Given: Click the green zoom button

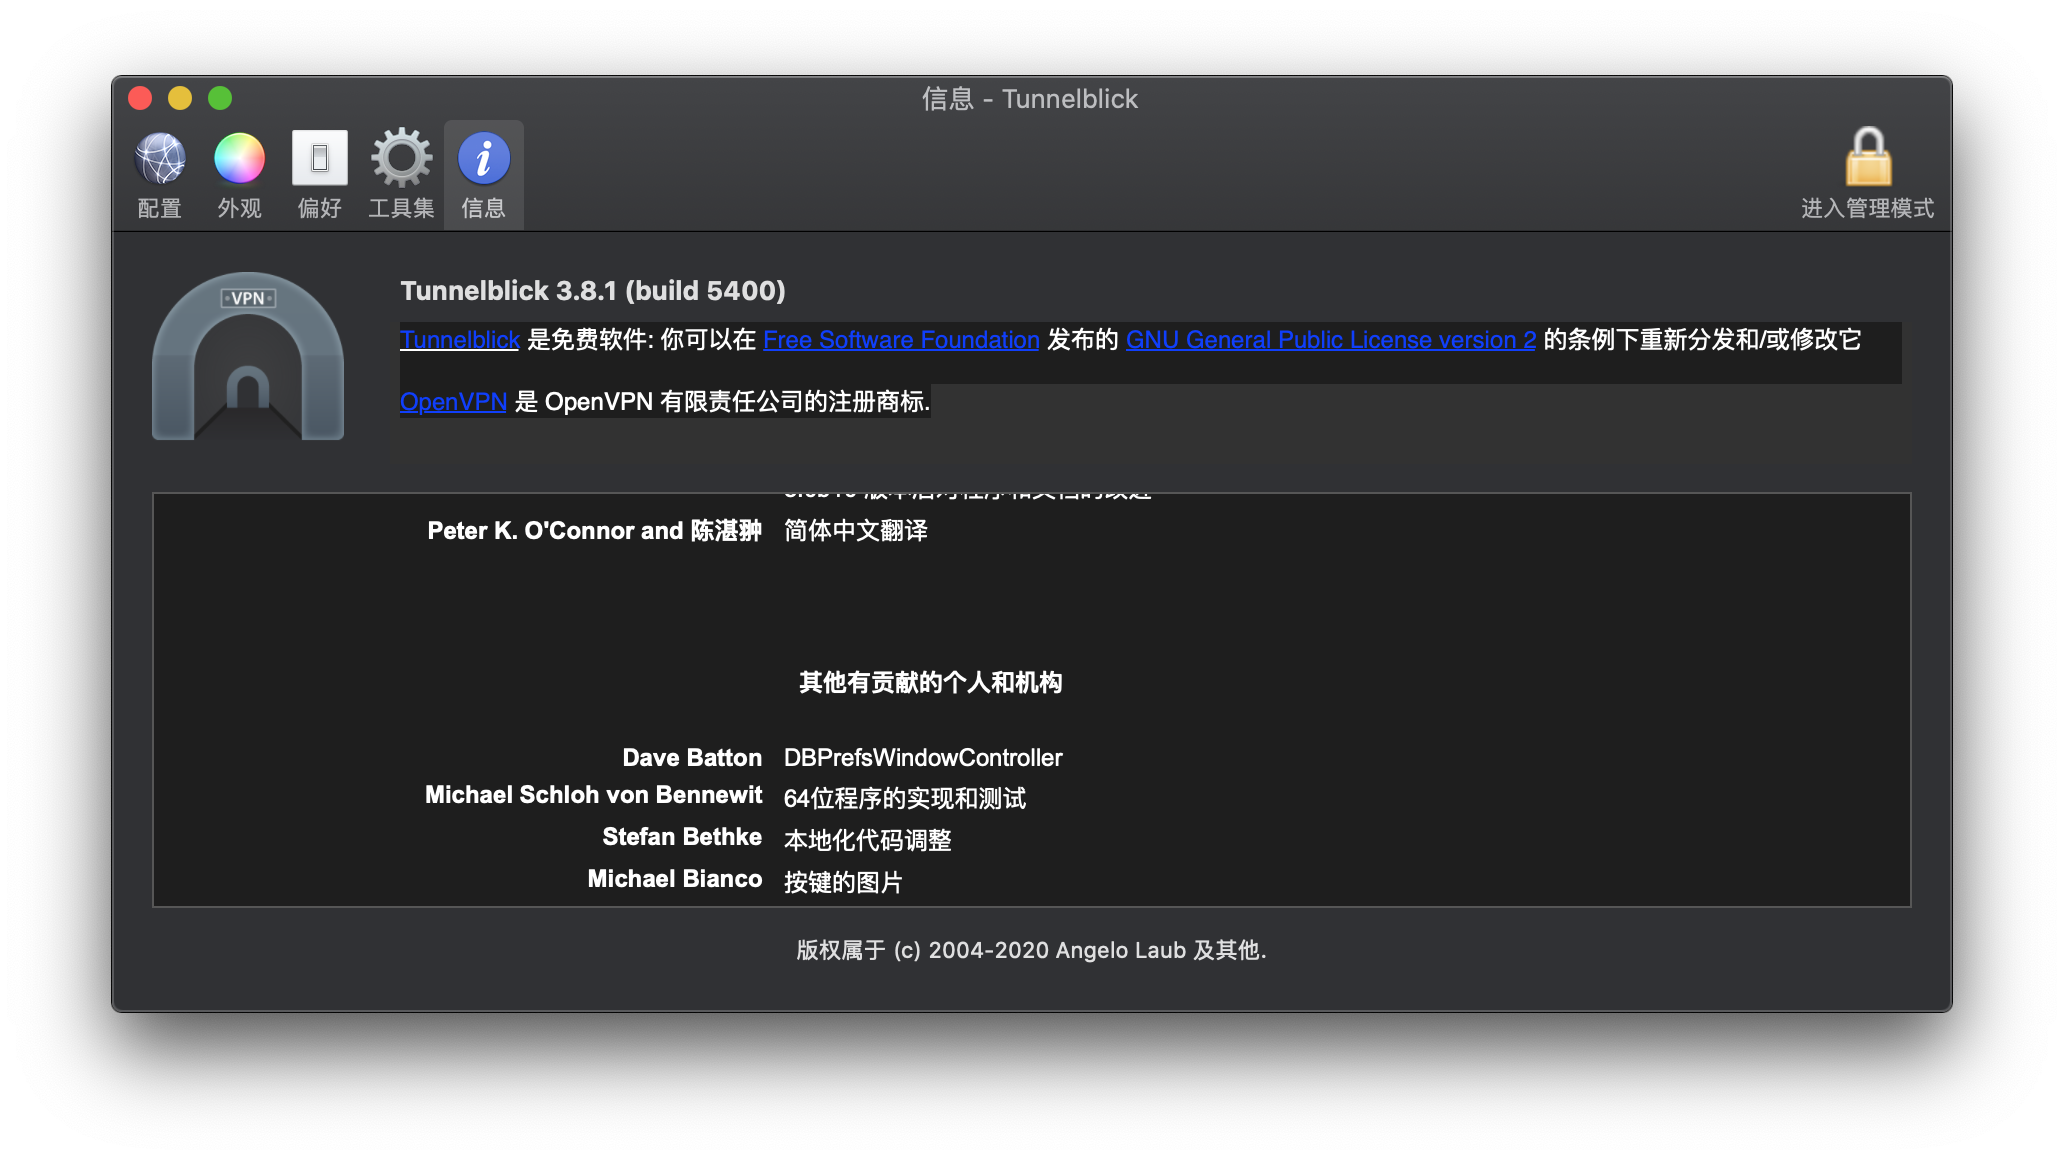Looking at the screenshot, I should [220, 98].
